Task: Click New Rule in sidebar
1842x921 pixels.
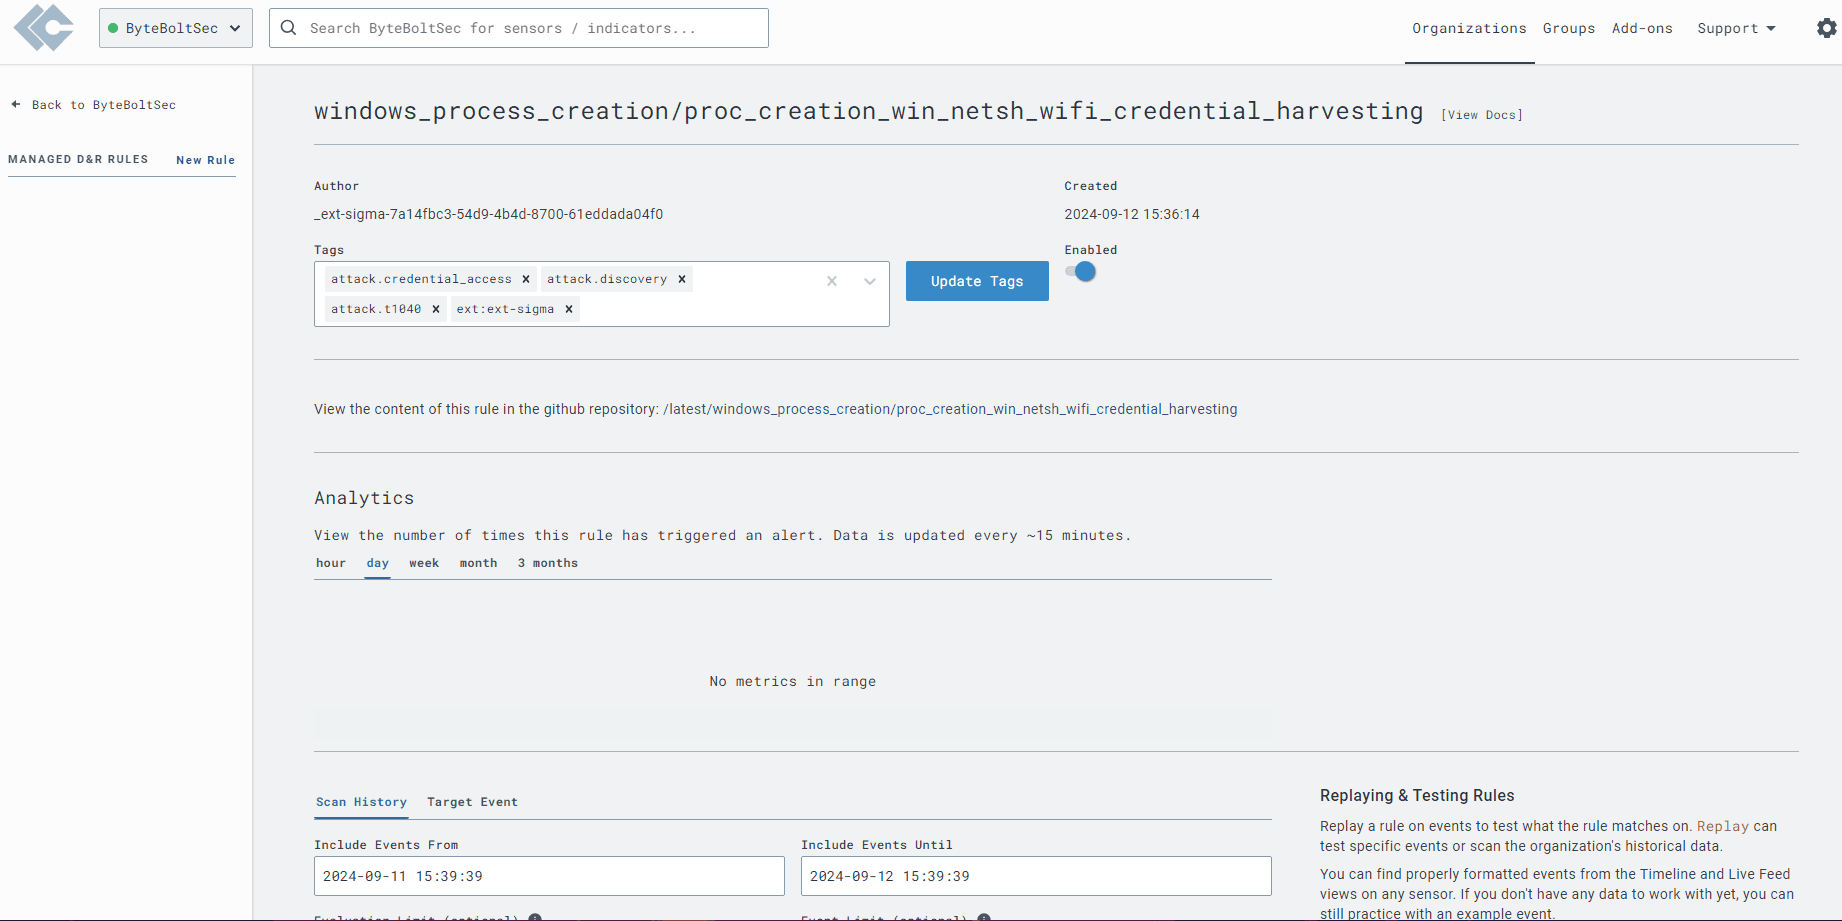Action: 205,160
